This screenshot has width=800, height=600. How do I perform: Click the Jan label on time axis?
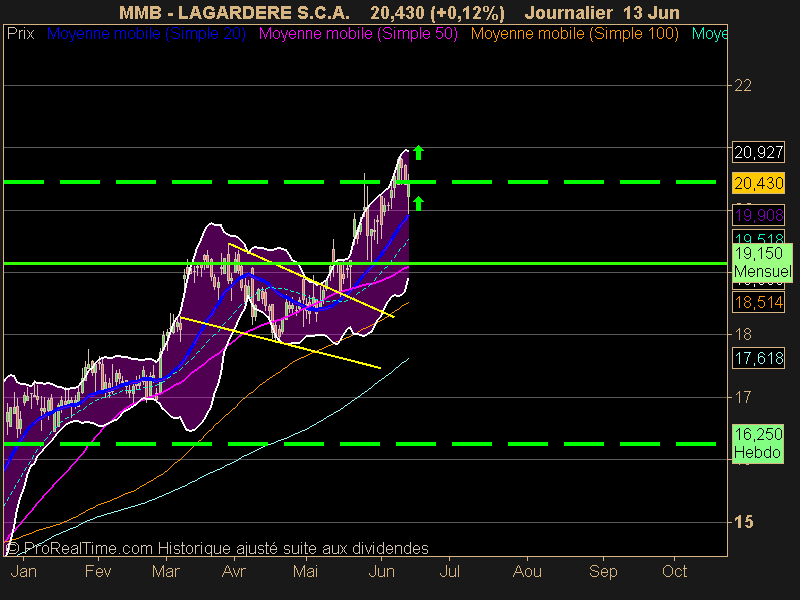[x=23, y=571]
